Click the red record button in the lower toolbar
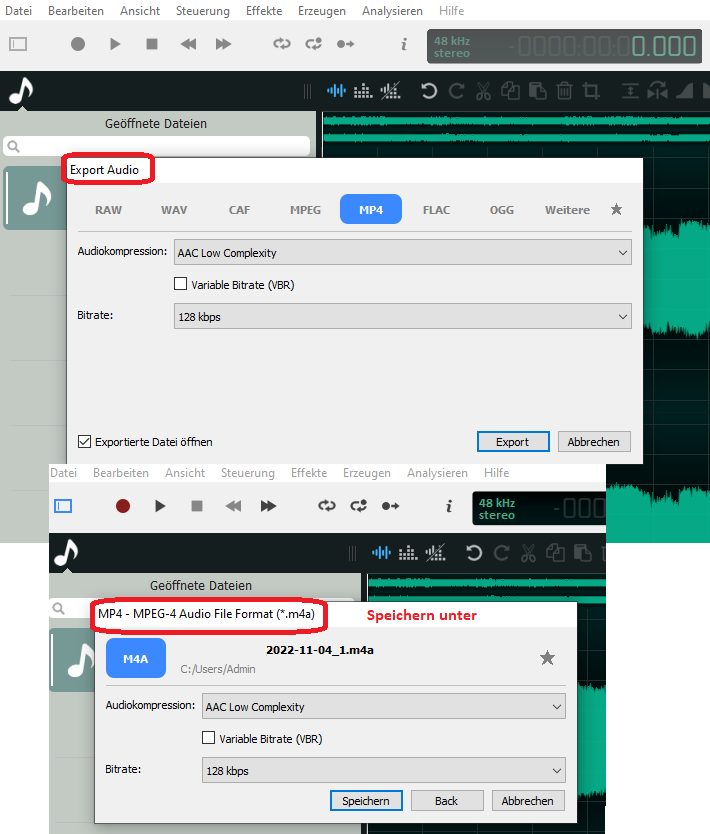Screen dimensions: 710x834 click(123, 506)
